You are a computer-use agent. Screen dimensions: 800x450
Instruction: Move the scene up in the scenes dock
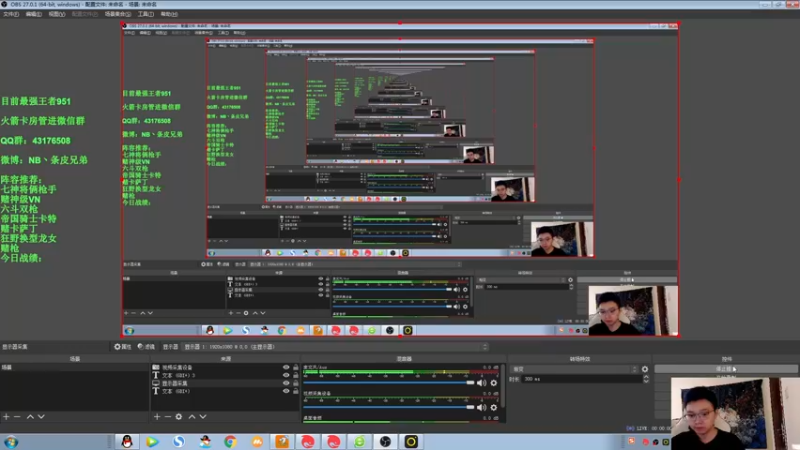pyautogui.click(x=30, y=416)
